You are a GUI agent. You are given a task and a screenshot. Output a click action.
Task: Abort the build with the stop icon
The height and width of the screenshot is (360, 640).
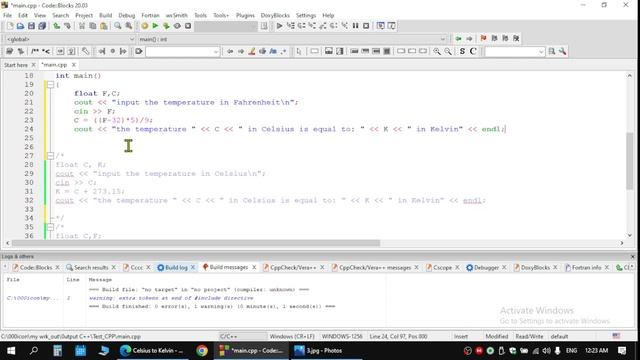pyautogui.click(x=188, y=26)
